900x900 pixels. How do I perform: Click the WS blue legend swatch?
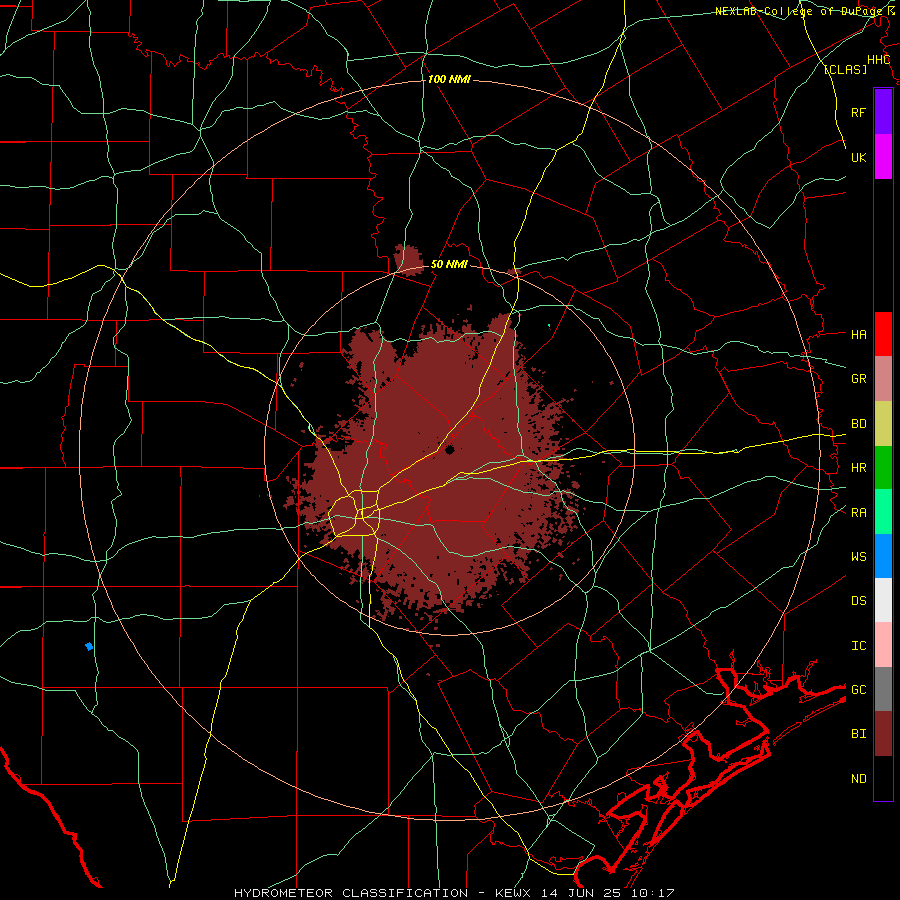883,556
